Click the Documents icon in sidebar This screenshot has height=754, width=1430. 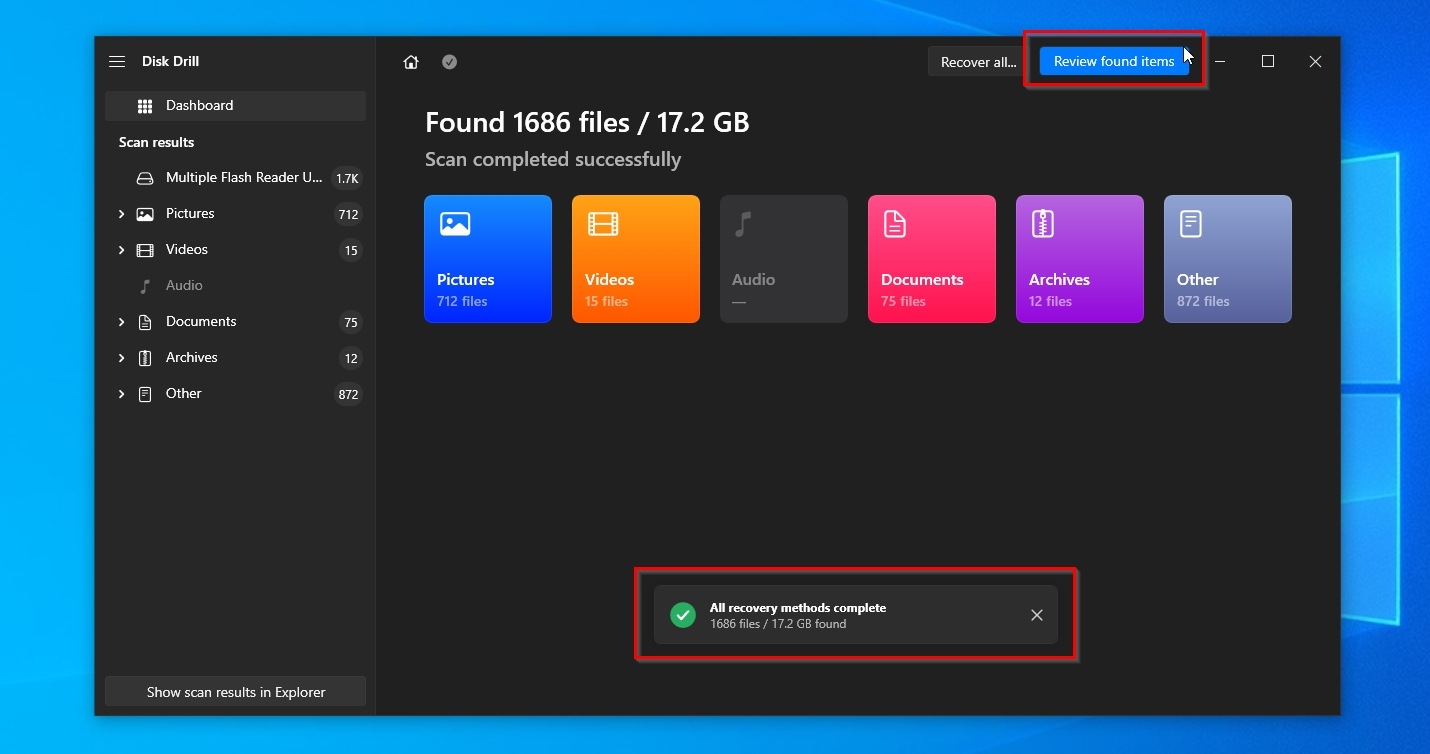coord(145,322)
